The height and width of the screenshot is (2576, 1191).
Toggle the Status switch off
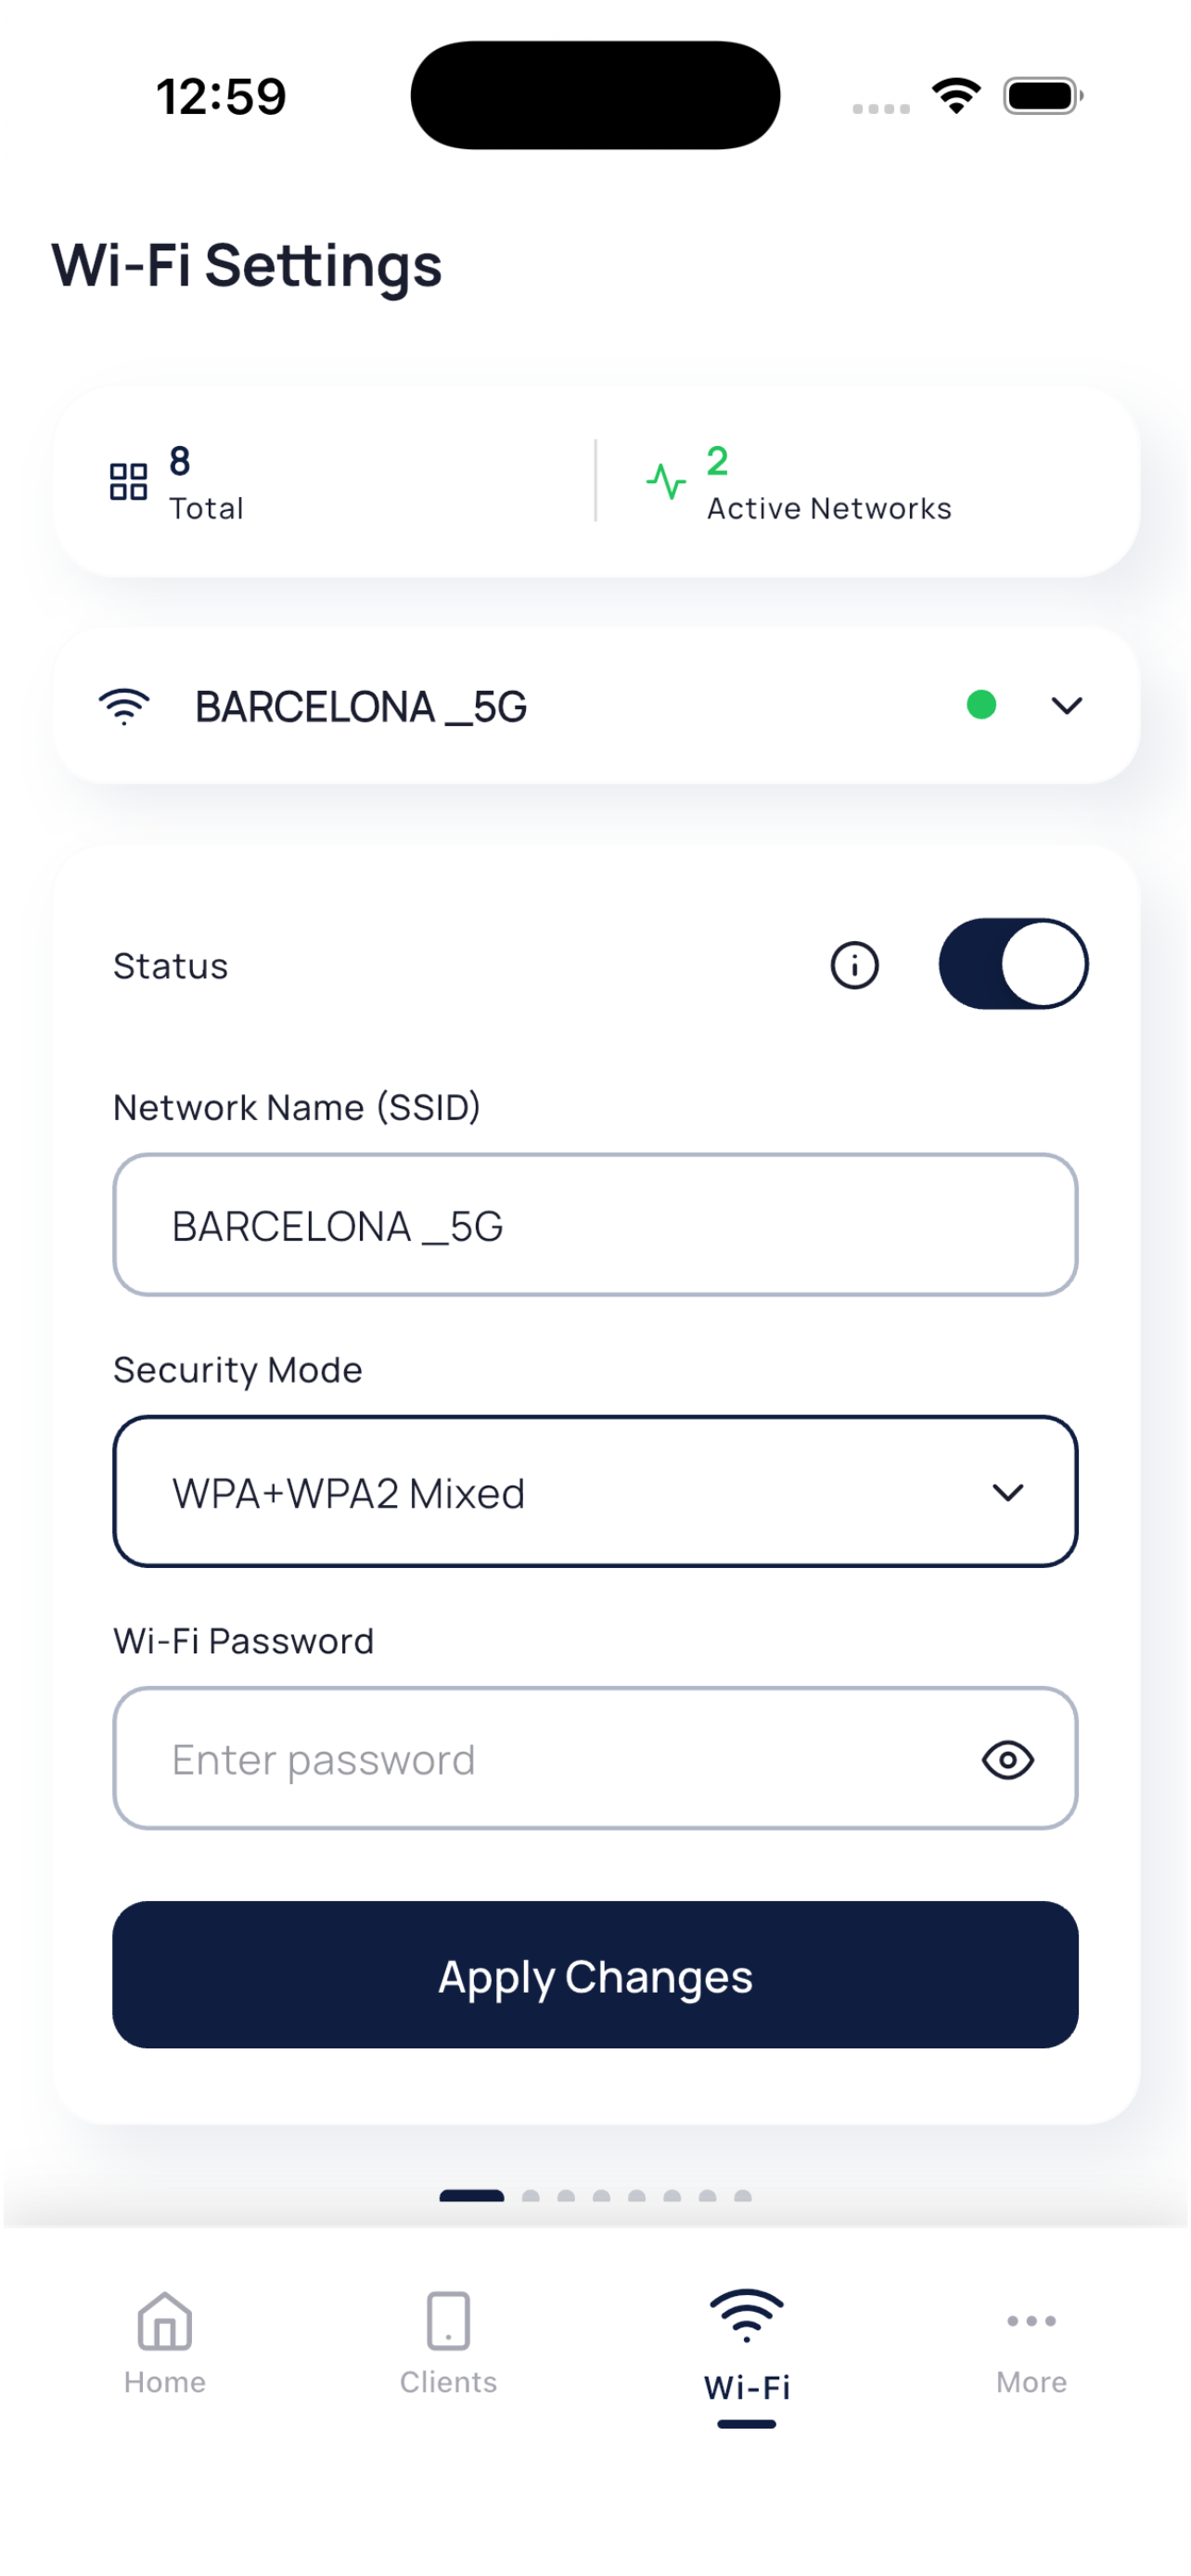1013,964
